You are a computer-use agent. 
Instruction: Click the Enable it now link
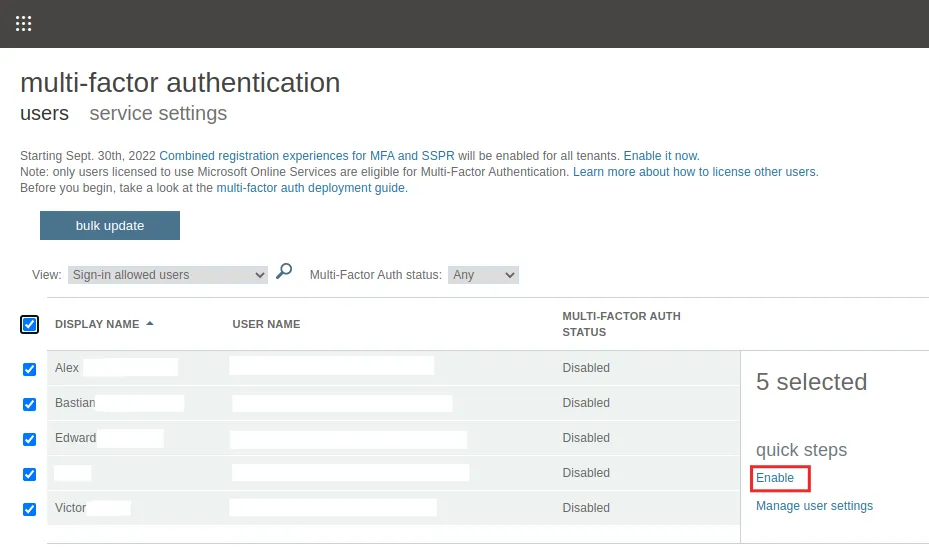coord(661,156)
